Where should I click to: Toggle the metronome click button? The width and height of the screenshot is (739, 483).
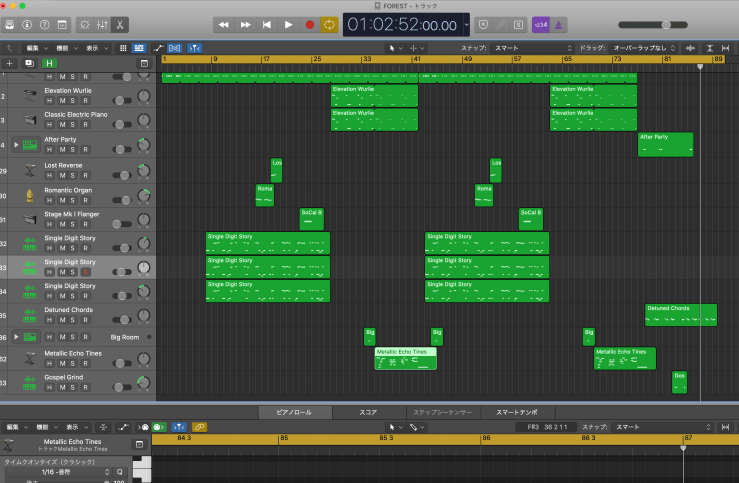click(558, 24)
